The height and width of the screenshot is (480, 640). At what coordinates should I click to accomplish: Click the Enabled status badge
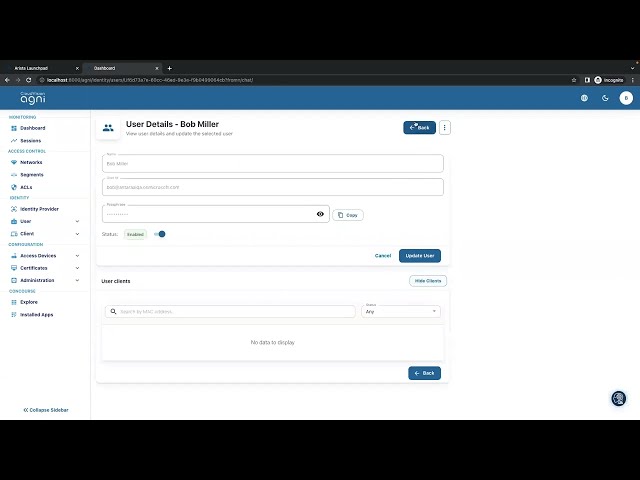(x=135, y=234)
